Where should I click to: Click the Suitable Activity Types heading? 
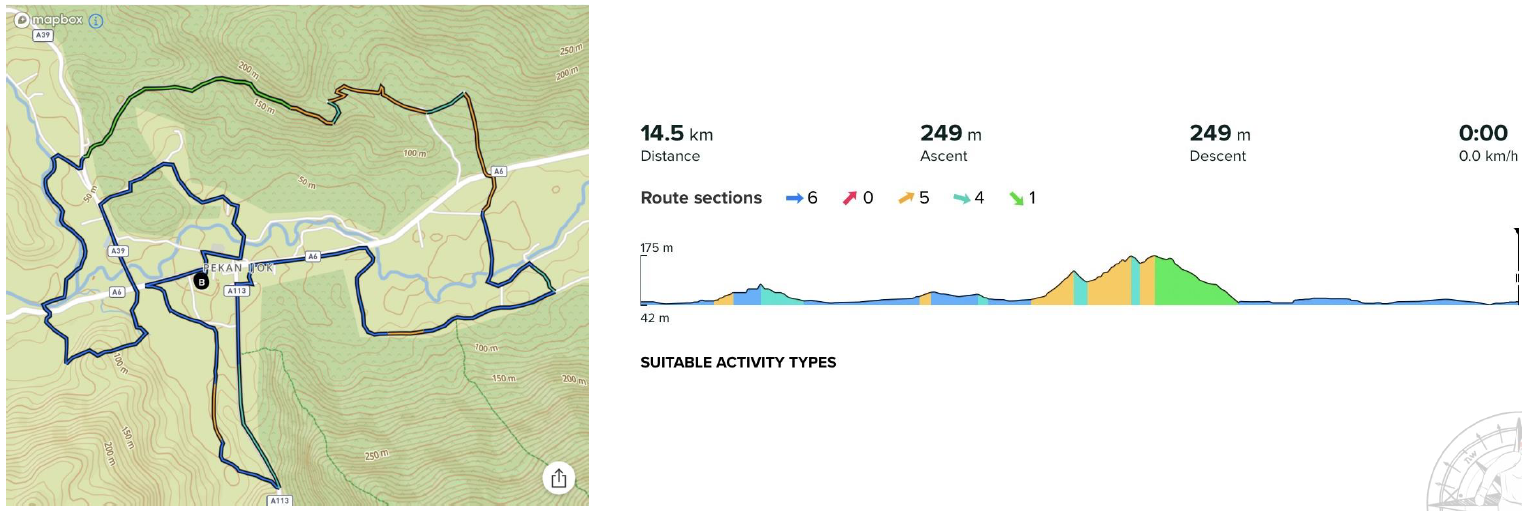click(x=738, y=362)
